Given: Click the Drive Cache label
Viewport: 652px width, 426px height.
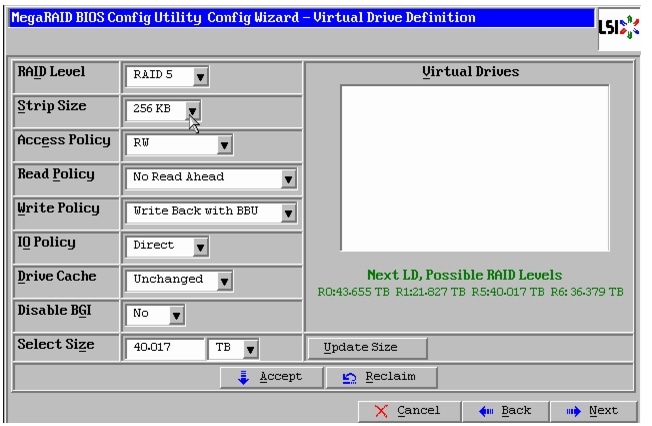Looking at the screenshot, I should coord(57,276).
